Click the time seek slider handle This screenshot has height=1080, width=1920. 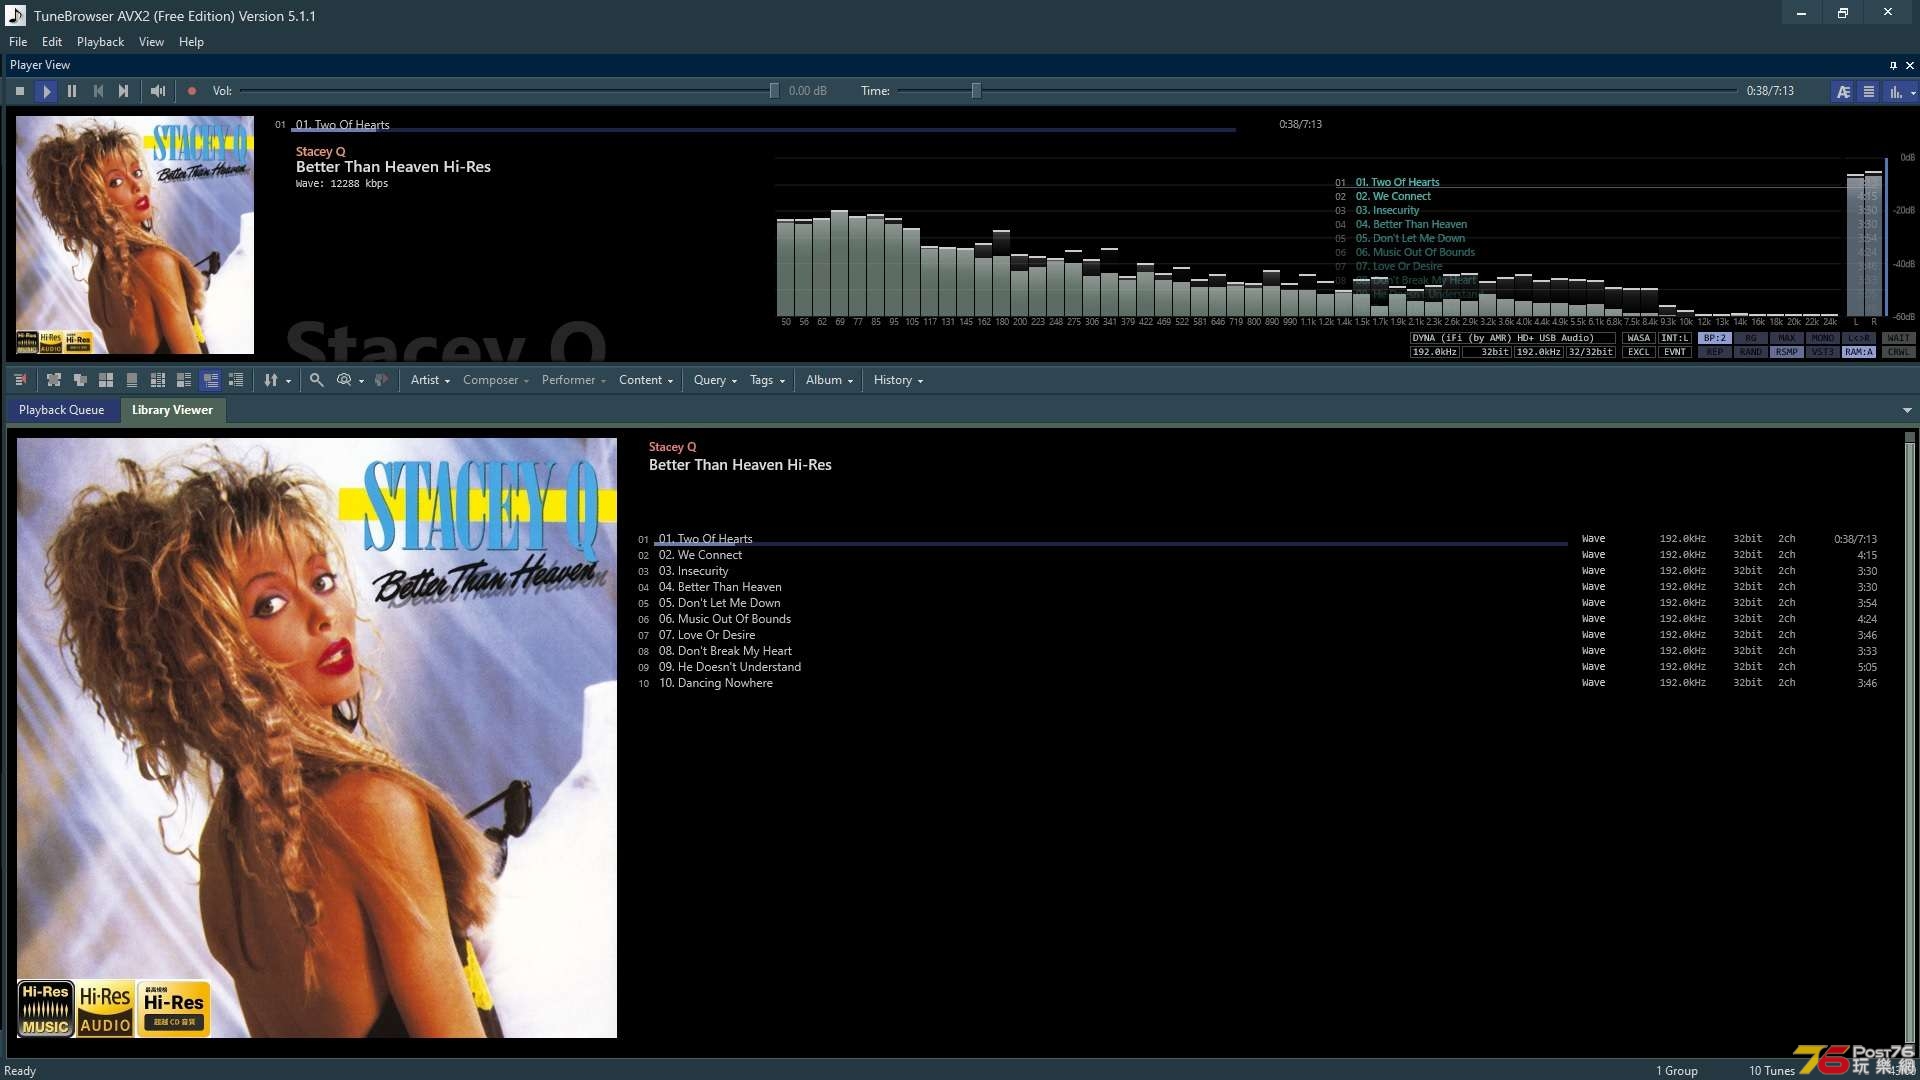click(976, 91)
